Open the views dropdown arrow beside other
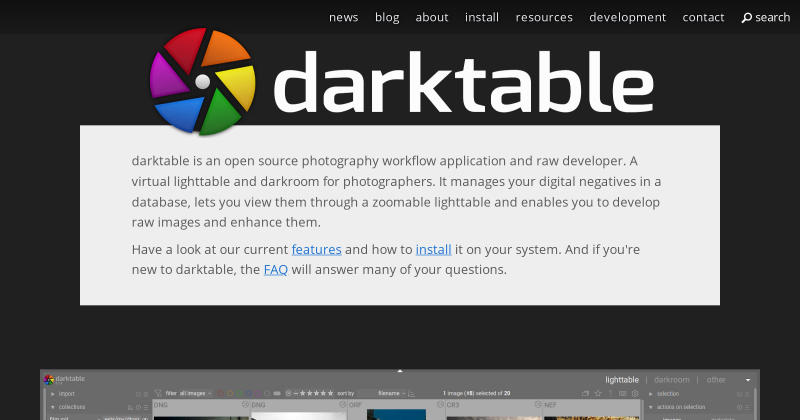This screenshot has width=800, height=420. pos(748,380)
